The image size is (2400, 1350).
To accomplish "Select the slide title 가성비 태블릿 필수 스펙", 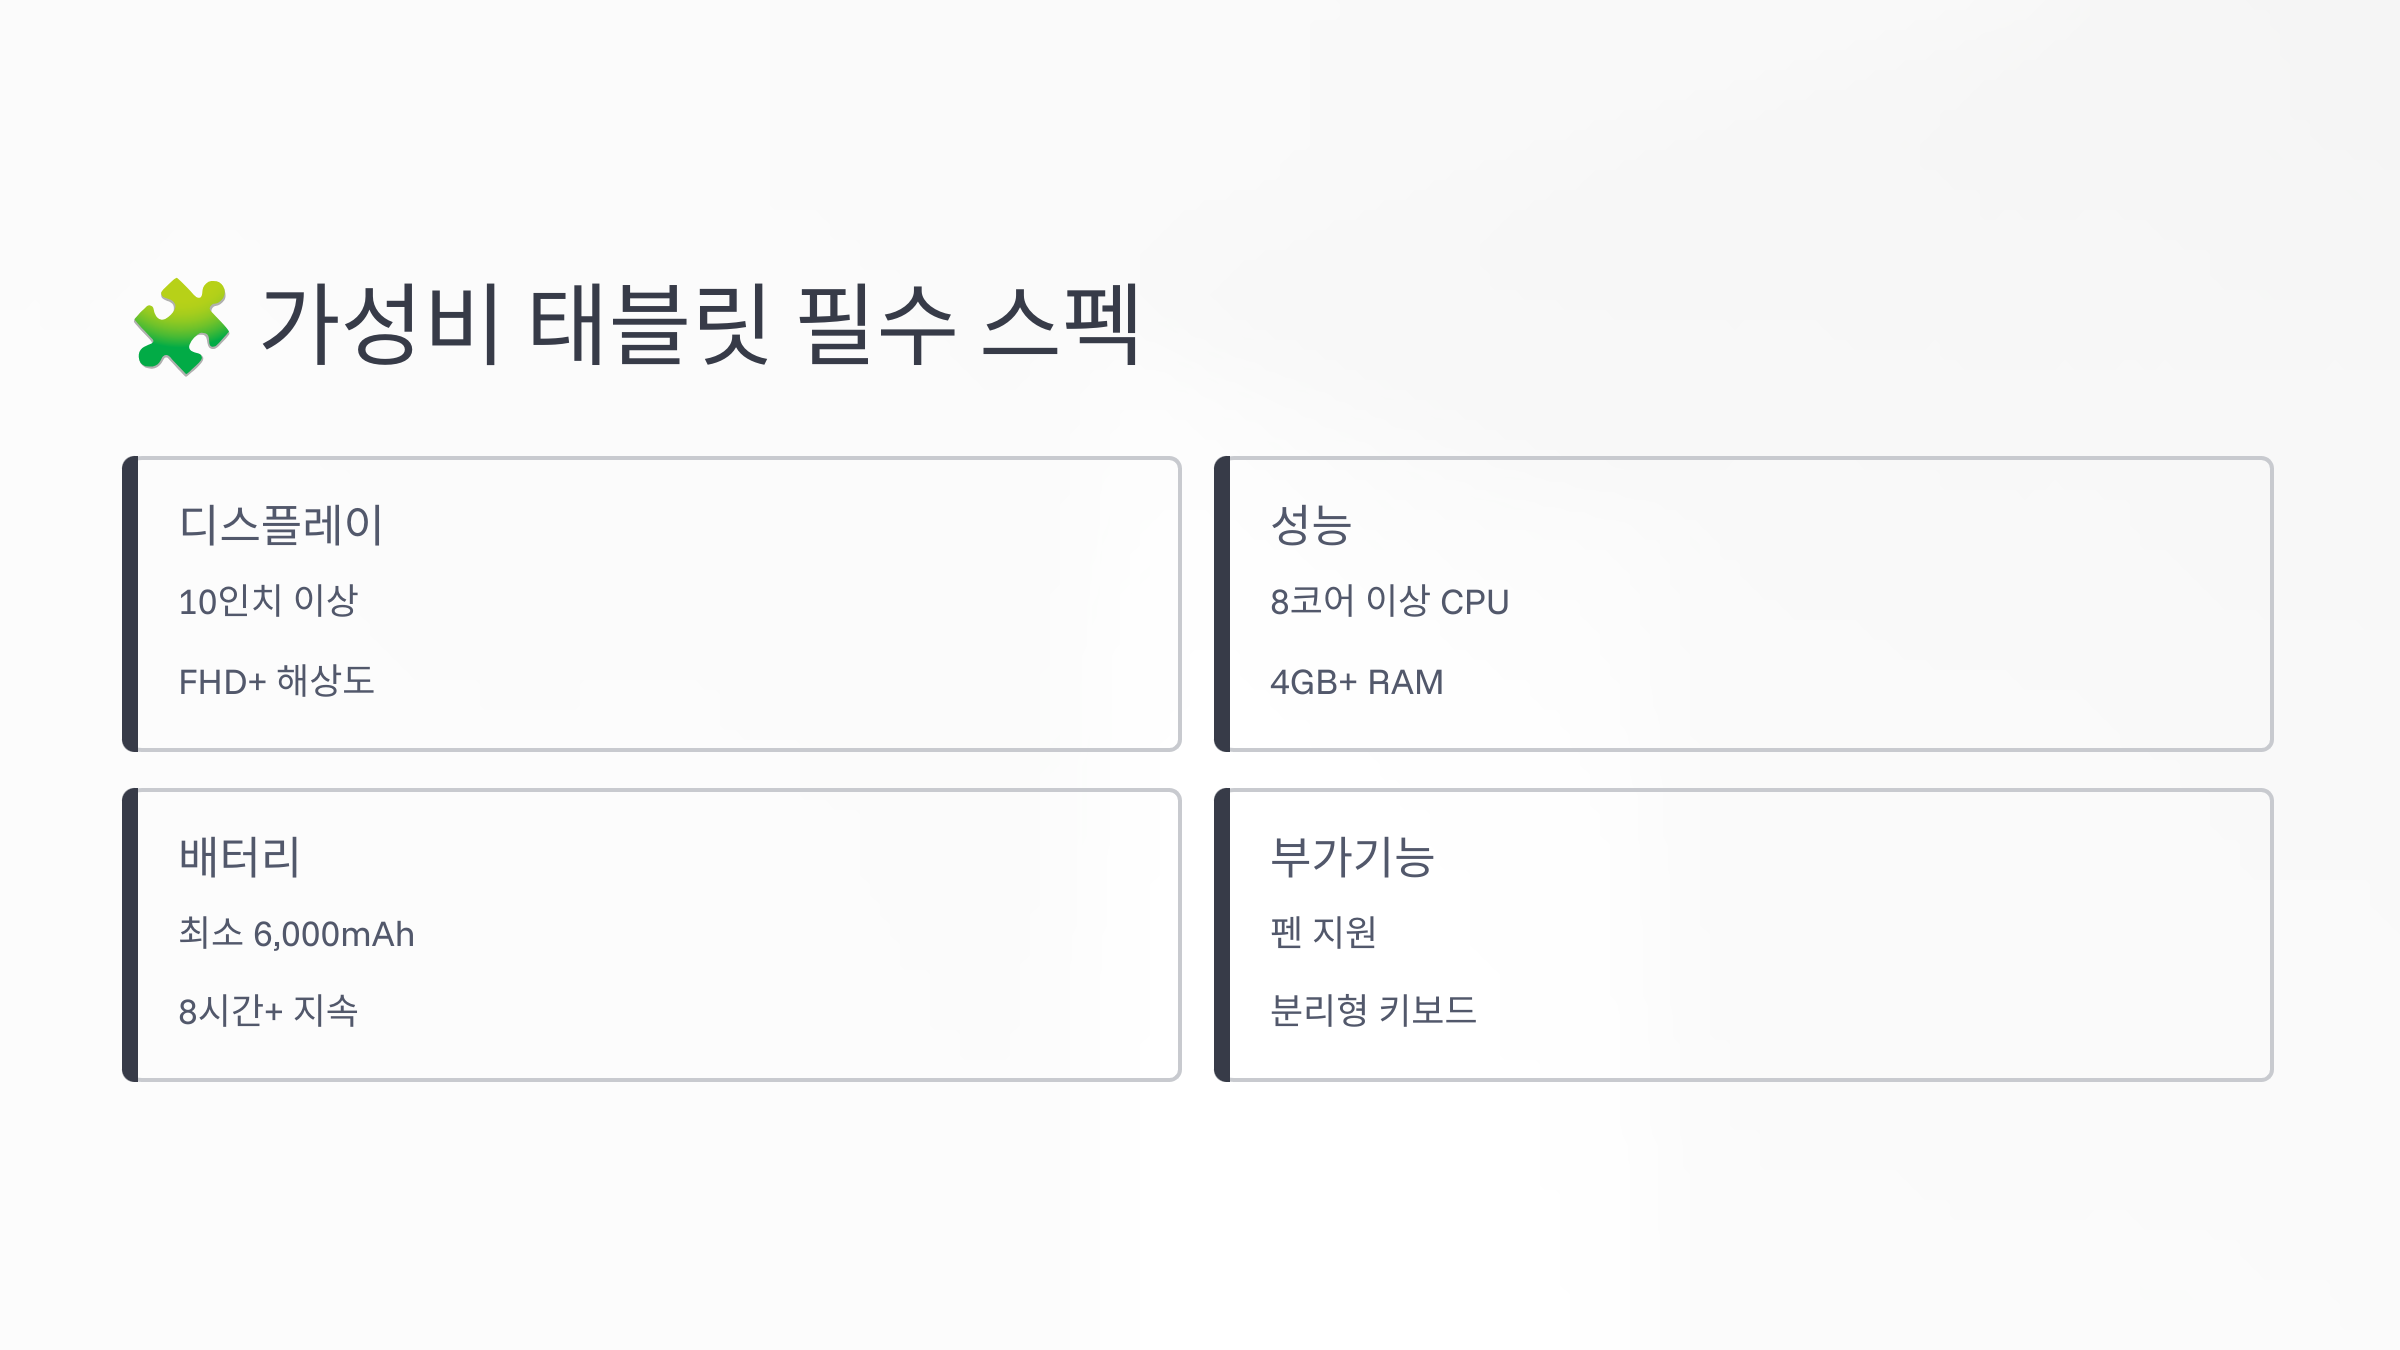I will pos(700,325).
